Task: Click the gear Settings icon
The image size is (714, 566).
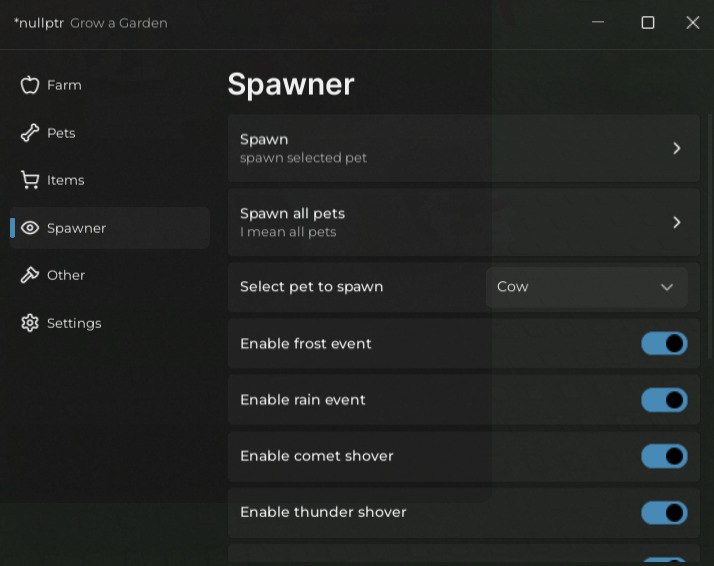Action: 30,323
